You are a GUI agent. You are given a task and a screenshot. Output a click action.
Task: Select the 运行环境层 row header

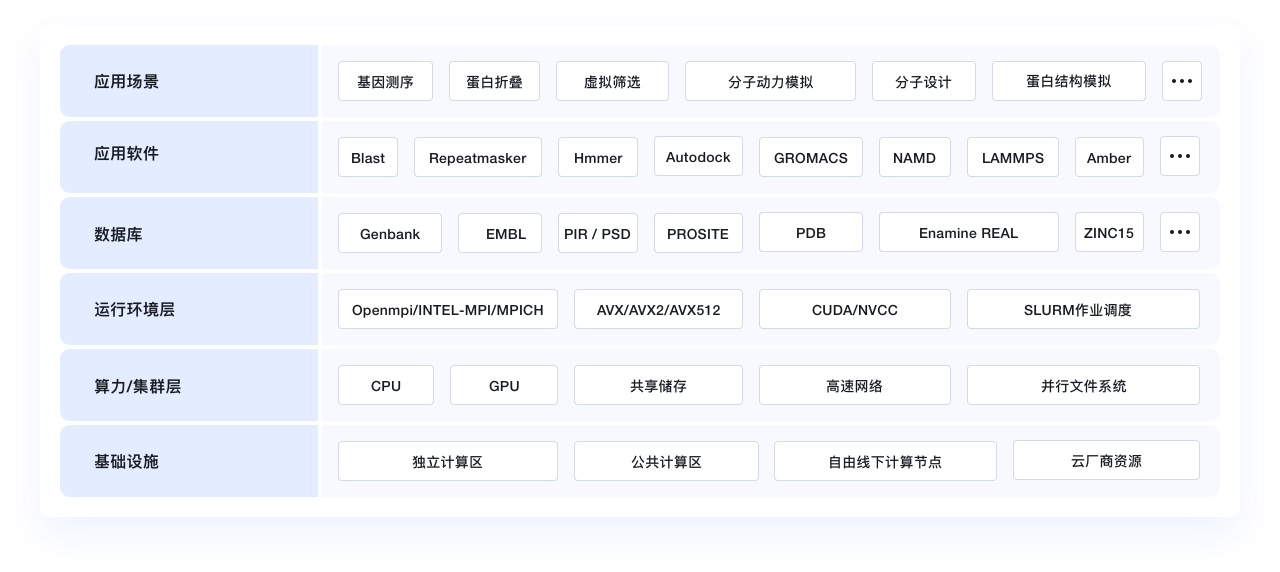[189, 309]
